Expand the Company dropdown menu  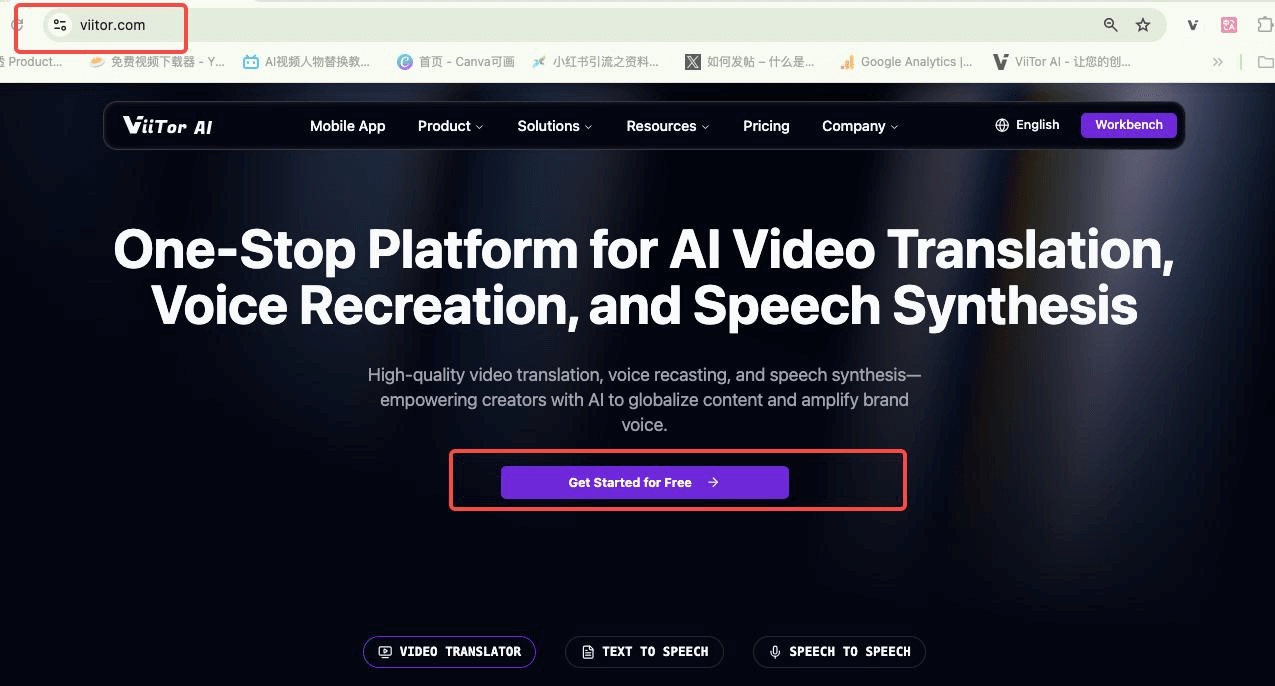click(x=859, y=126)
